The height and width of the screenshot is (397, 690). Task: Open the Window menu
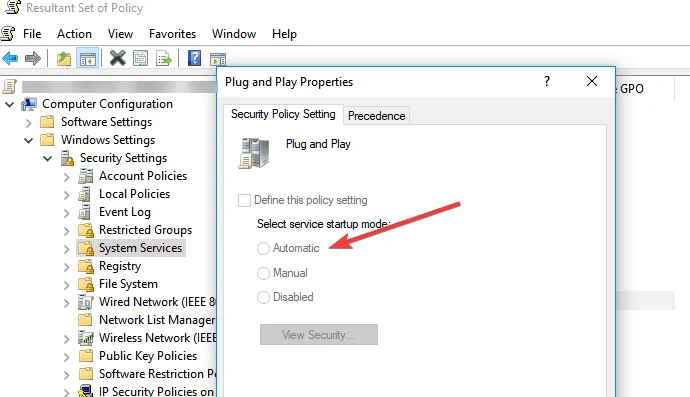234,34
